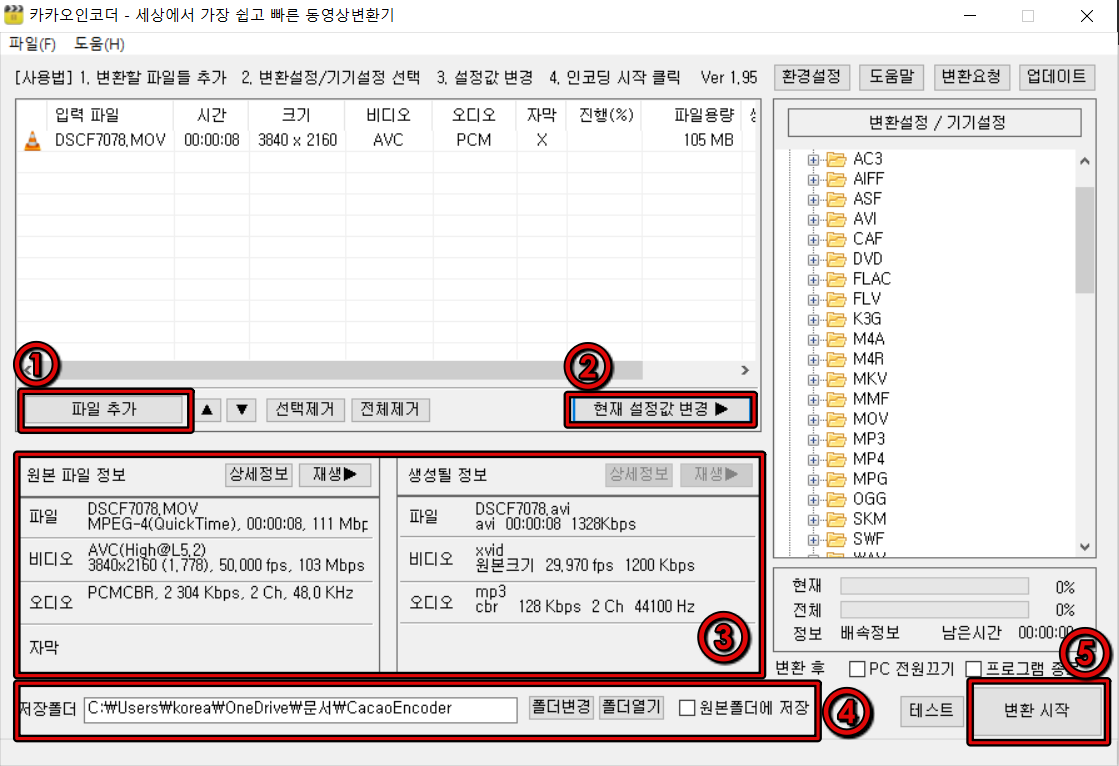Click the 파일 추가 button
This screenshot has height=766, width=1119.
[104, 409]
